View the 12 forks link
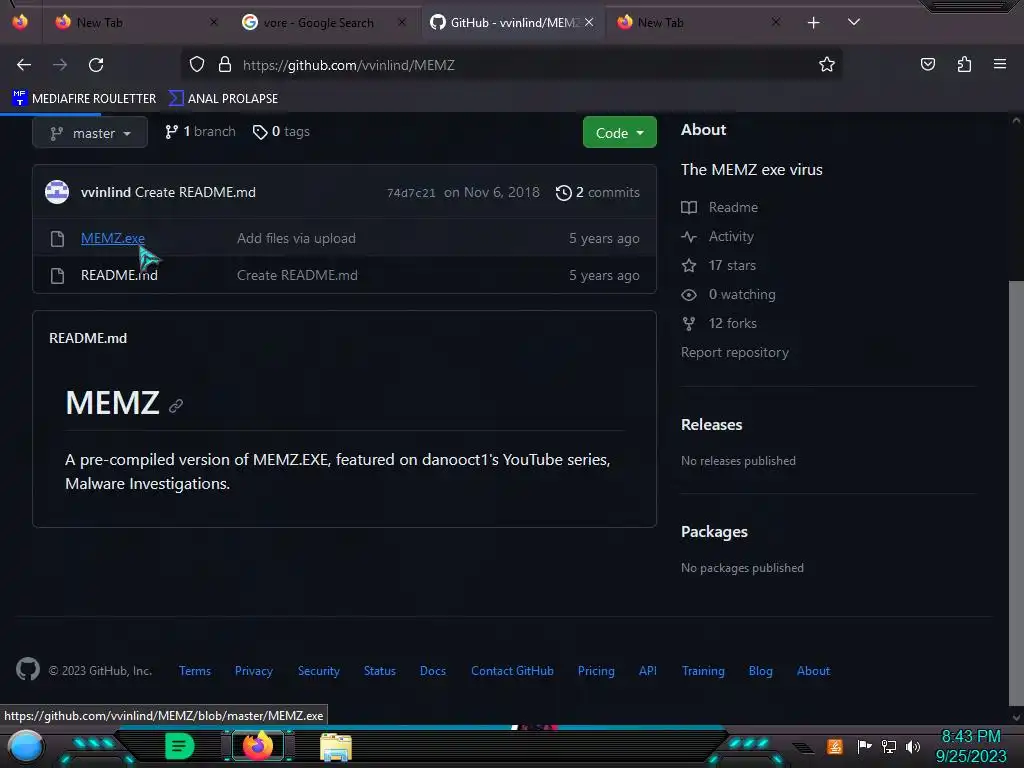Screen dimensions: 1024x768 click(x=719, y=323)
